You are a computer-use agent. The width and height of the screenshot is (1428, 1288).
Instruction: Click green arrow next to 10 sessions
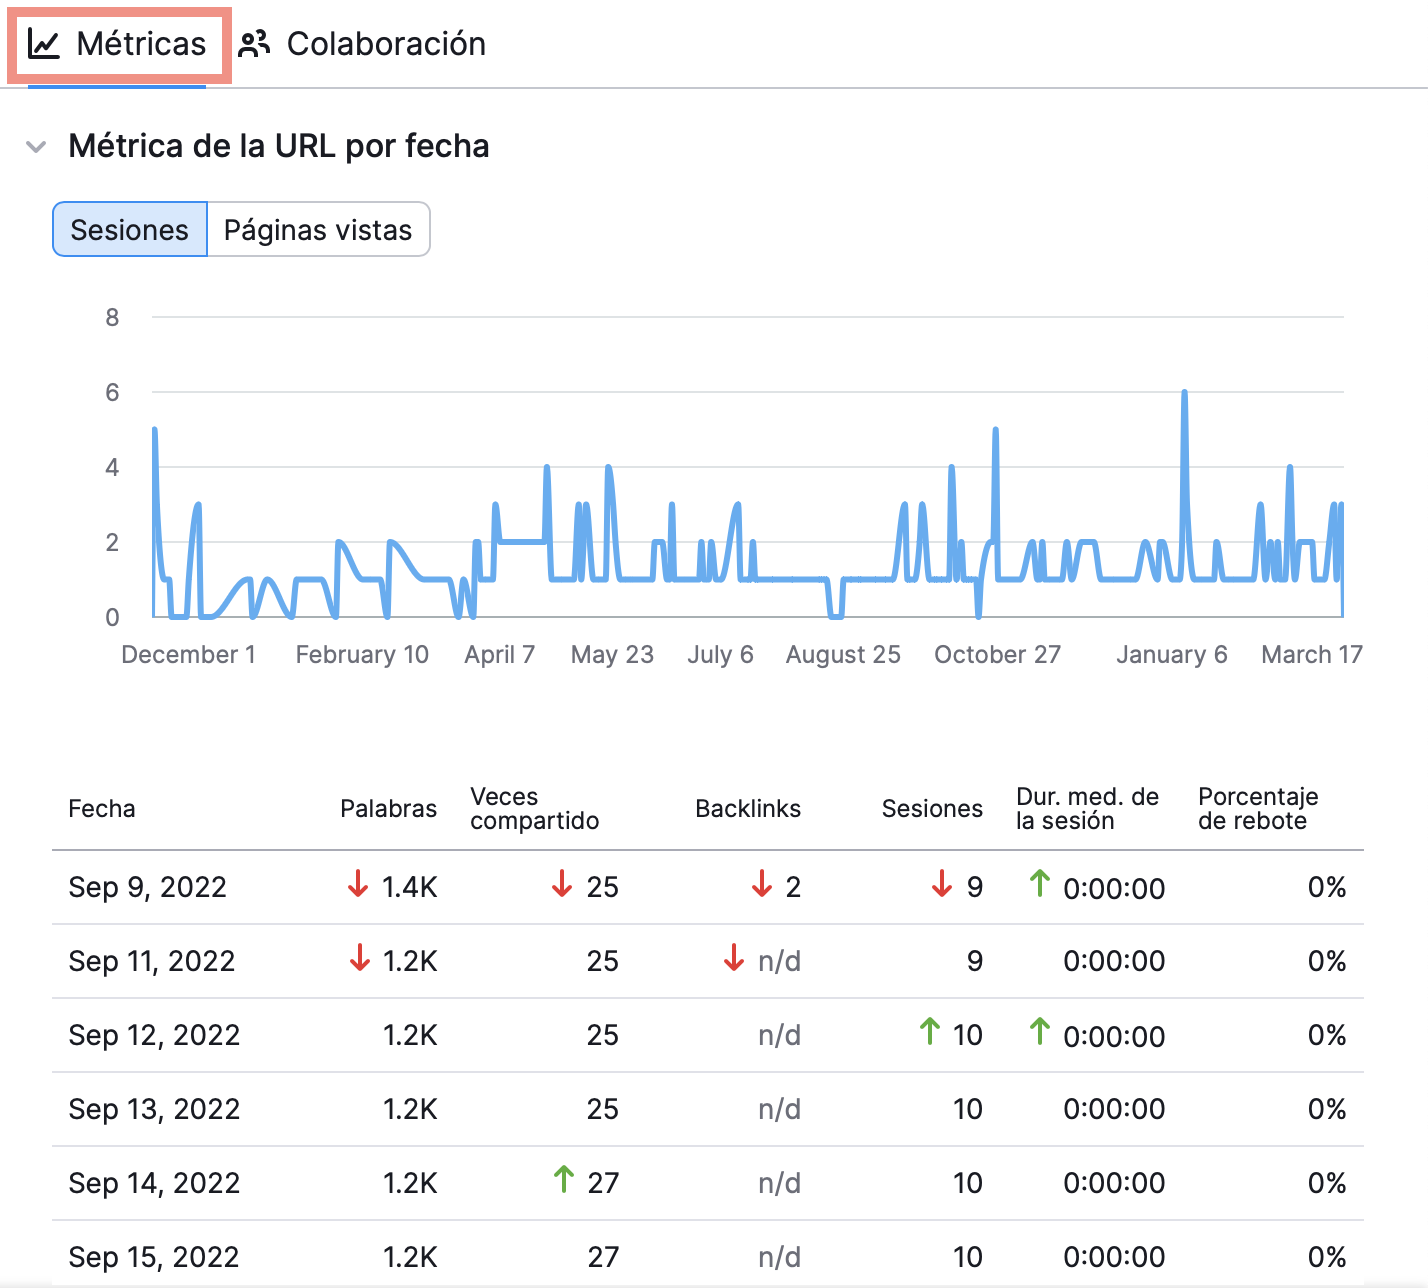click(x=930, y=1032)
